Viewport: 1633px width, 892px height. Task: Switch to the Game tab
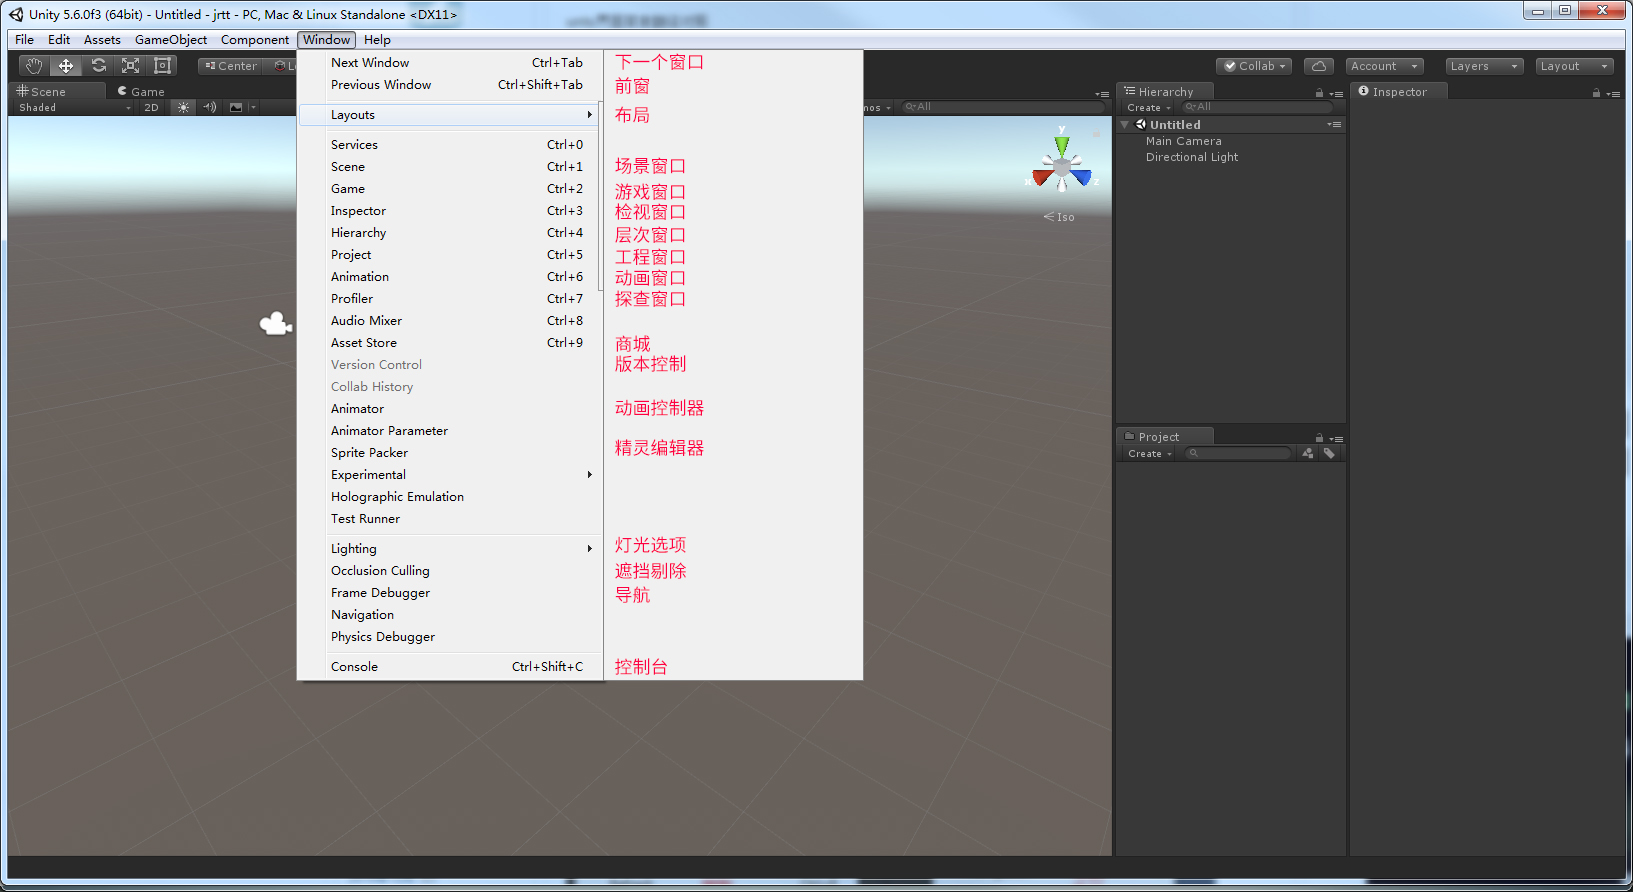(141, 91)
